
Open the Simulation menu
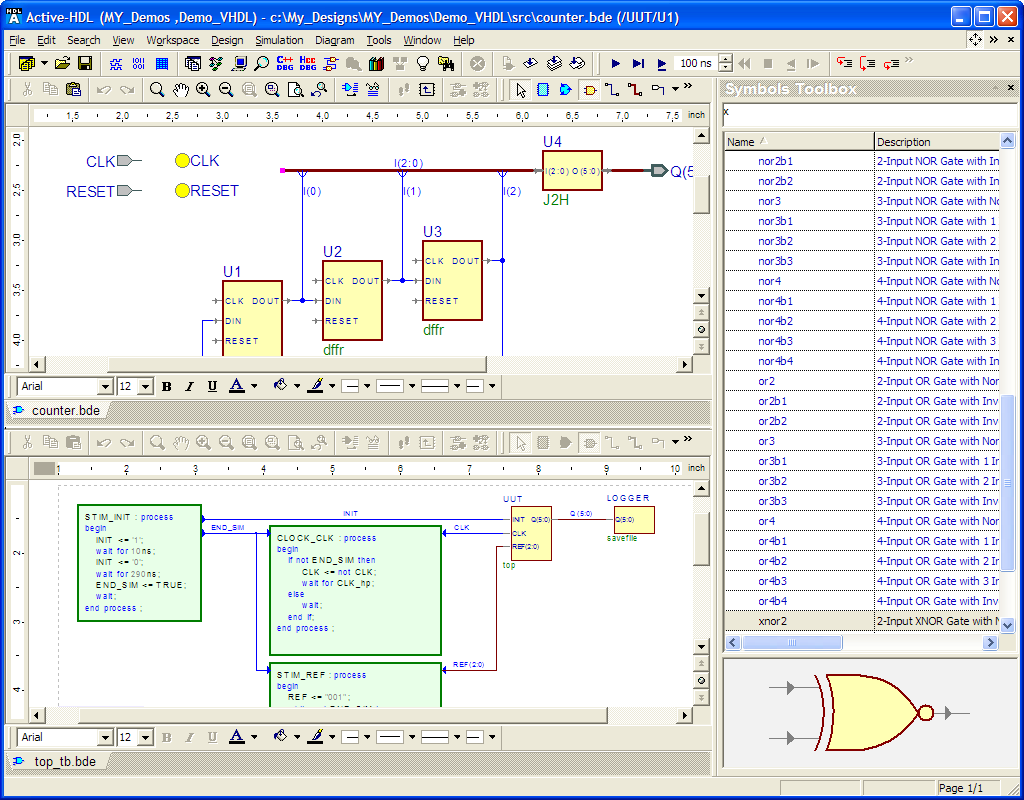(279, 40)
